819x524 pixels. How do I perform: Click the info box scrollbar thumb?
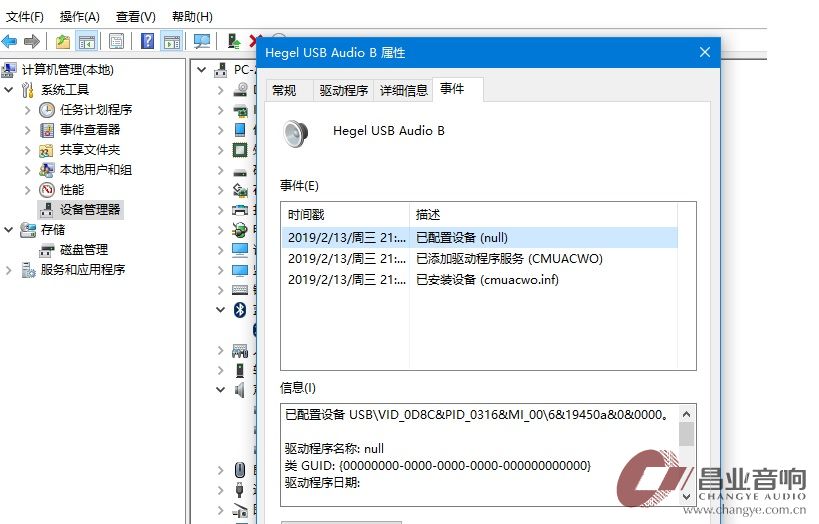pos(686,434)
